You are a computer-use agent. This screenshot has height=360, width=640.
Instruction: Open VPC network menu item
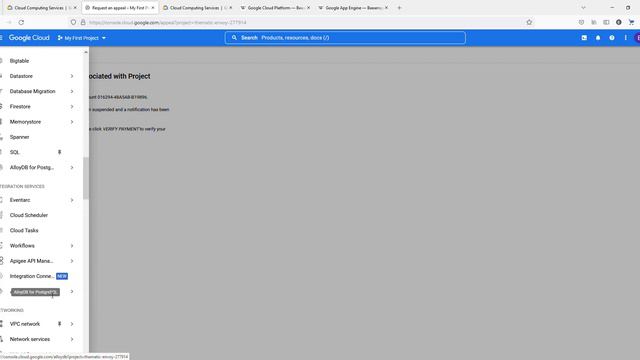coord(25,324)
